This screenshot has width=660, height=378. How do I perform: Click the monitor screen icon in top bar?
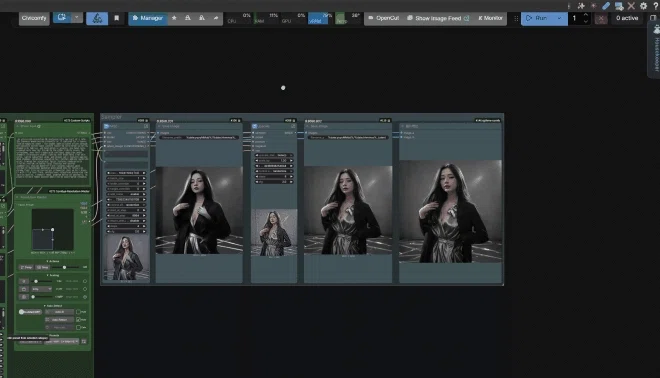(x=619, y=6)
